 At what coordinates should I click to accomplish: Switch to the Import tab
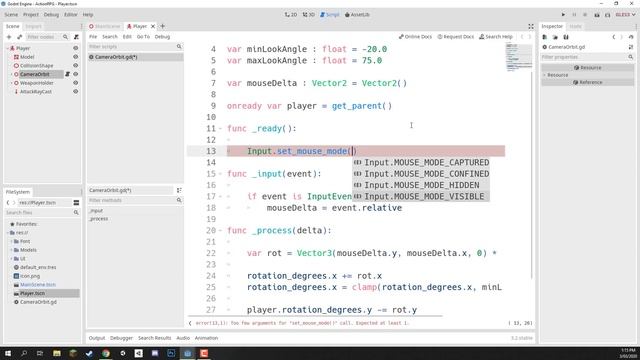tap(33, 26)
